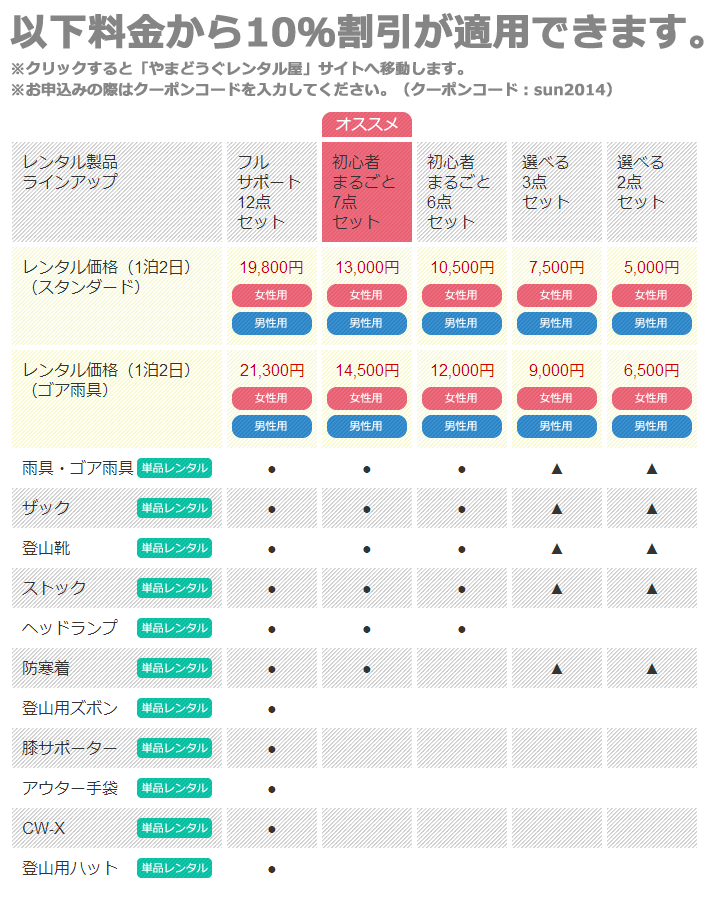Open 単品レンタル for 登山用ズボン
This screenshot has height=900, width=710.
(174, 708)
